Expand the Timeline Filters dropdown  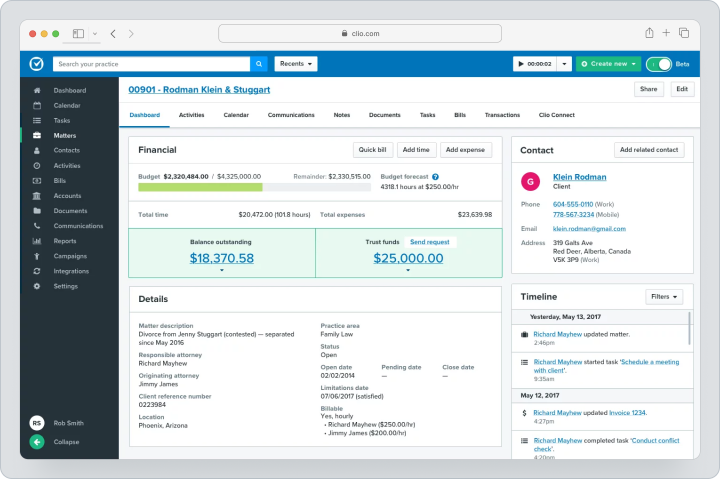664,297
